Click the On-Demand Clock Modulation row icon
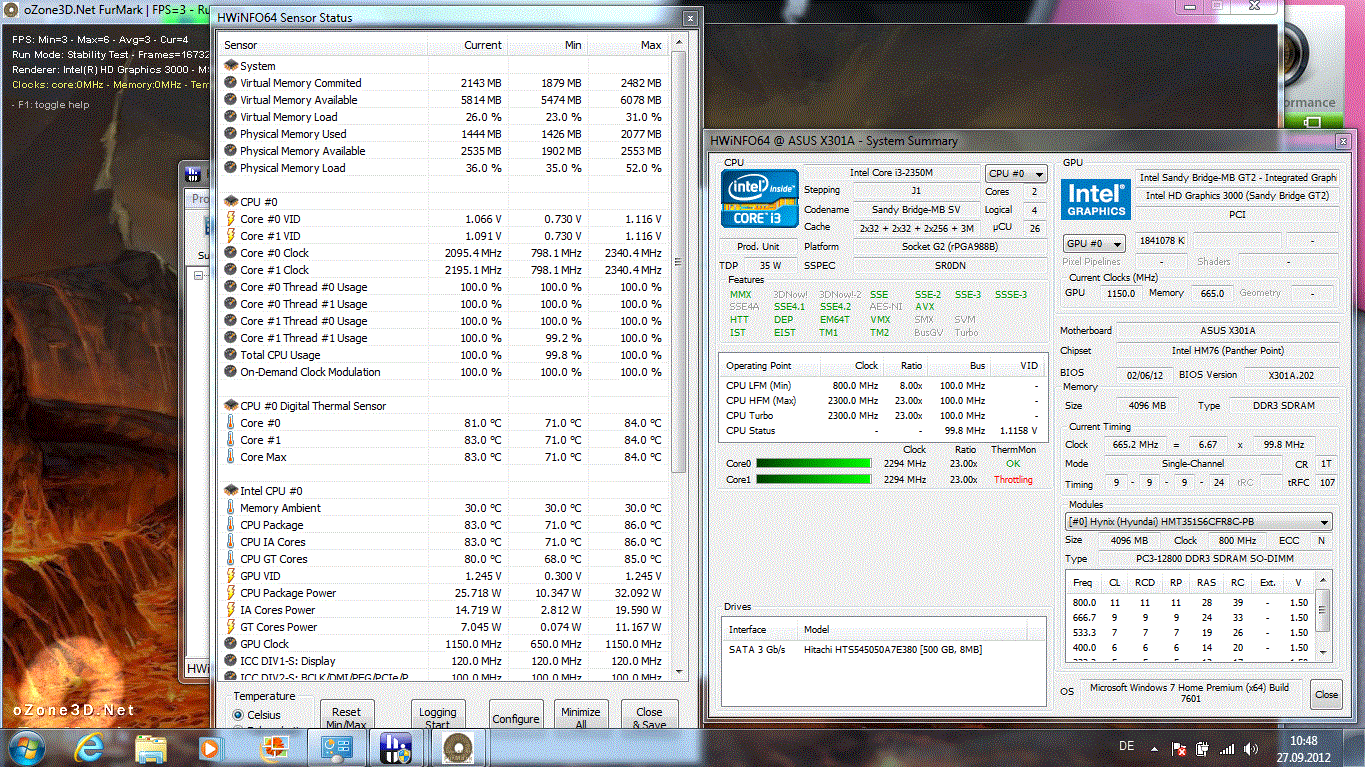Viewport: 1365px width, 767px height. pos(231,372)
